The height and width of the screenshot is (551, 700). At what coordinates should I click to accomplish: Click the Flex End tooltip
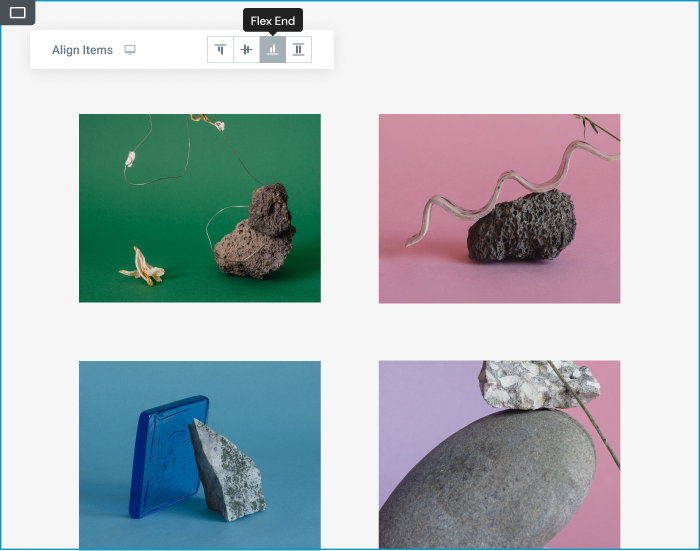[x=273, y=20]
